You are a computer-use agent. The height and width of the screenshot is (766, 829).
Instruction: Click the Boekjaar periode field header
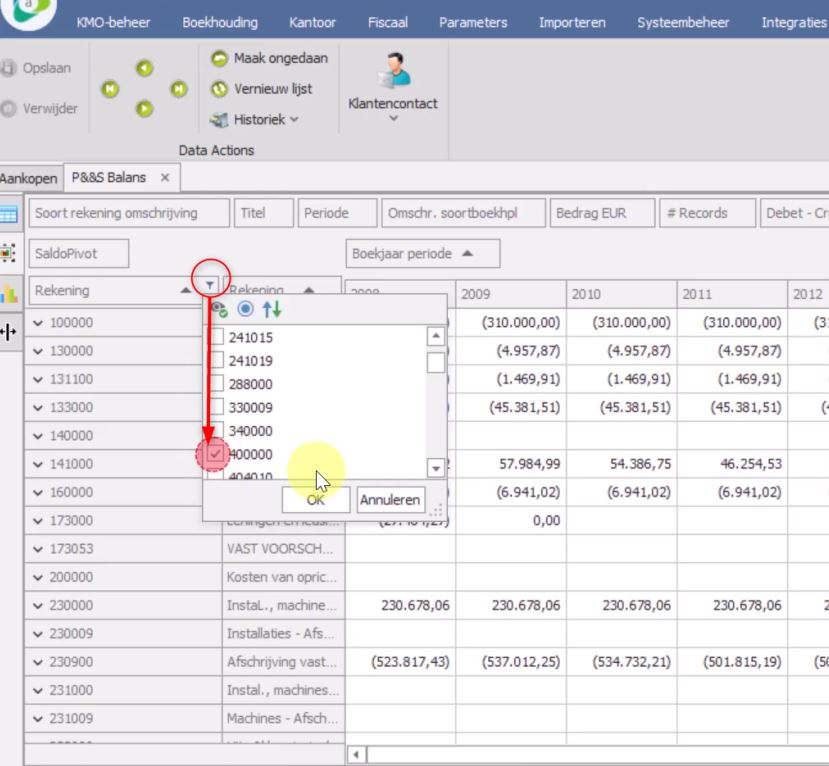pyautogui.click(x=423, y=254)
